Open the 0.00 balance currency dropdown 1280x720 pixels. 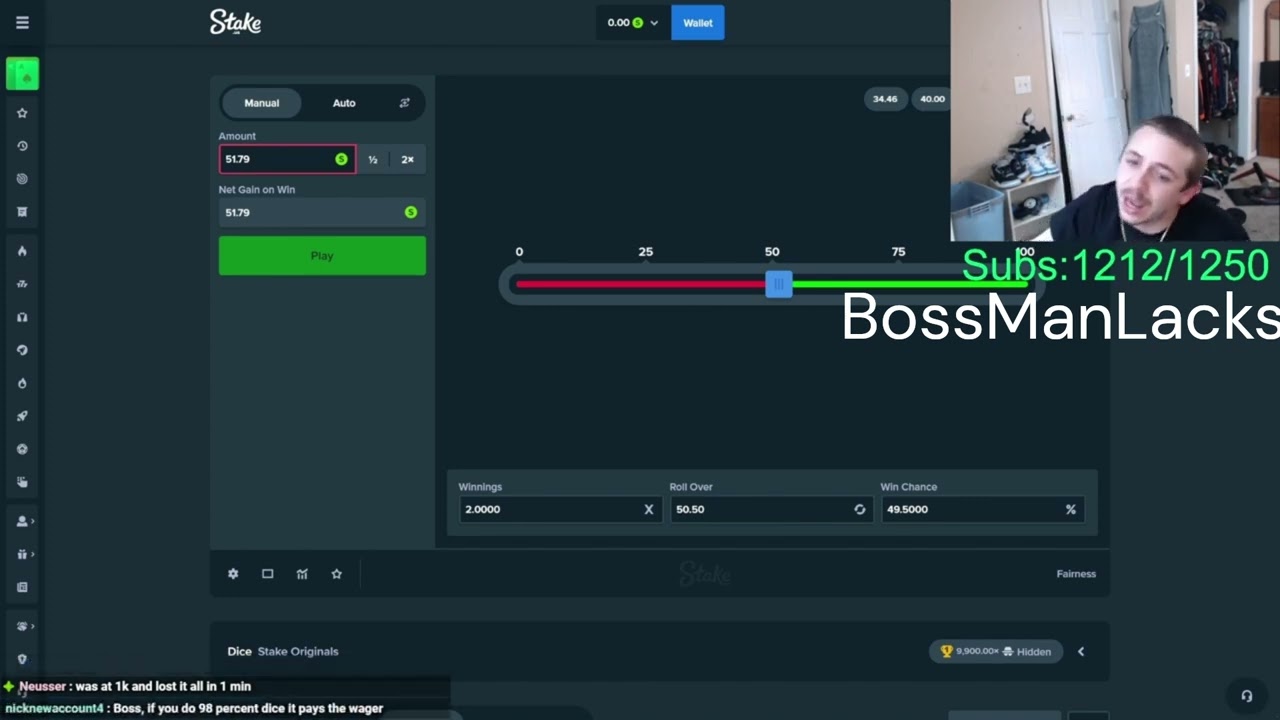point(632,22)
